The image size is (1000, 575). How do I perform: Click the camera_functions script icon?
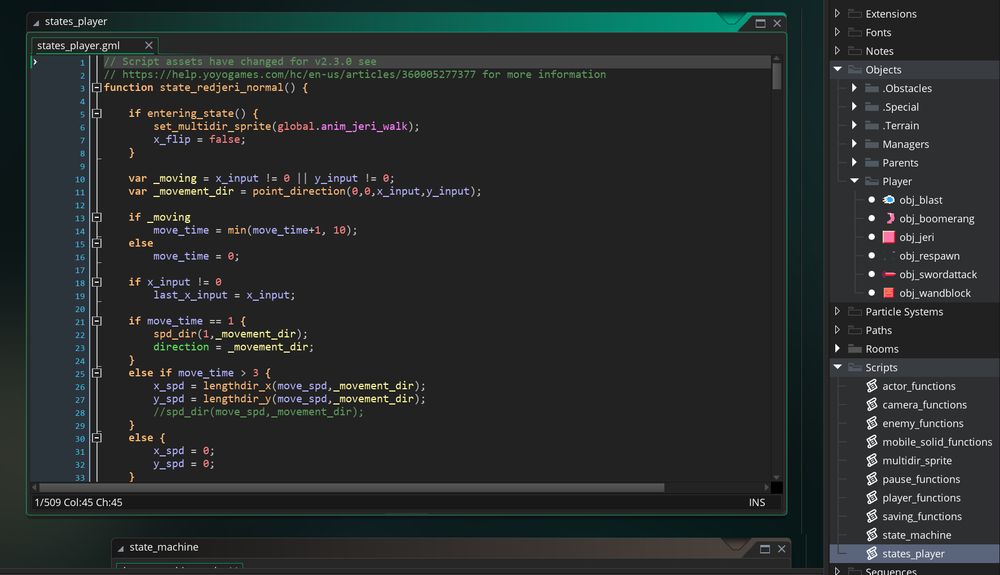[x=872, y=404]
